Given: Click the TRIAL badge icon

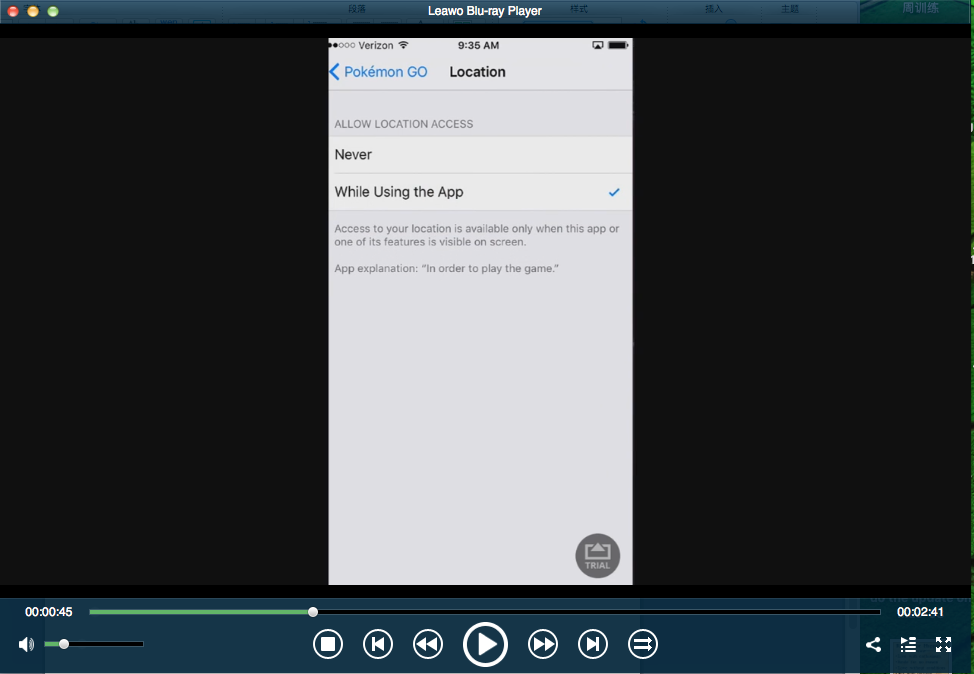Looking at the screenshot, I should pos(598,555).
